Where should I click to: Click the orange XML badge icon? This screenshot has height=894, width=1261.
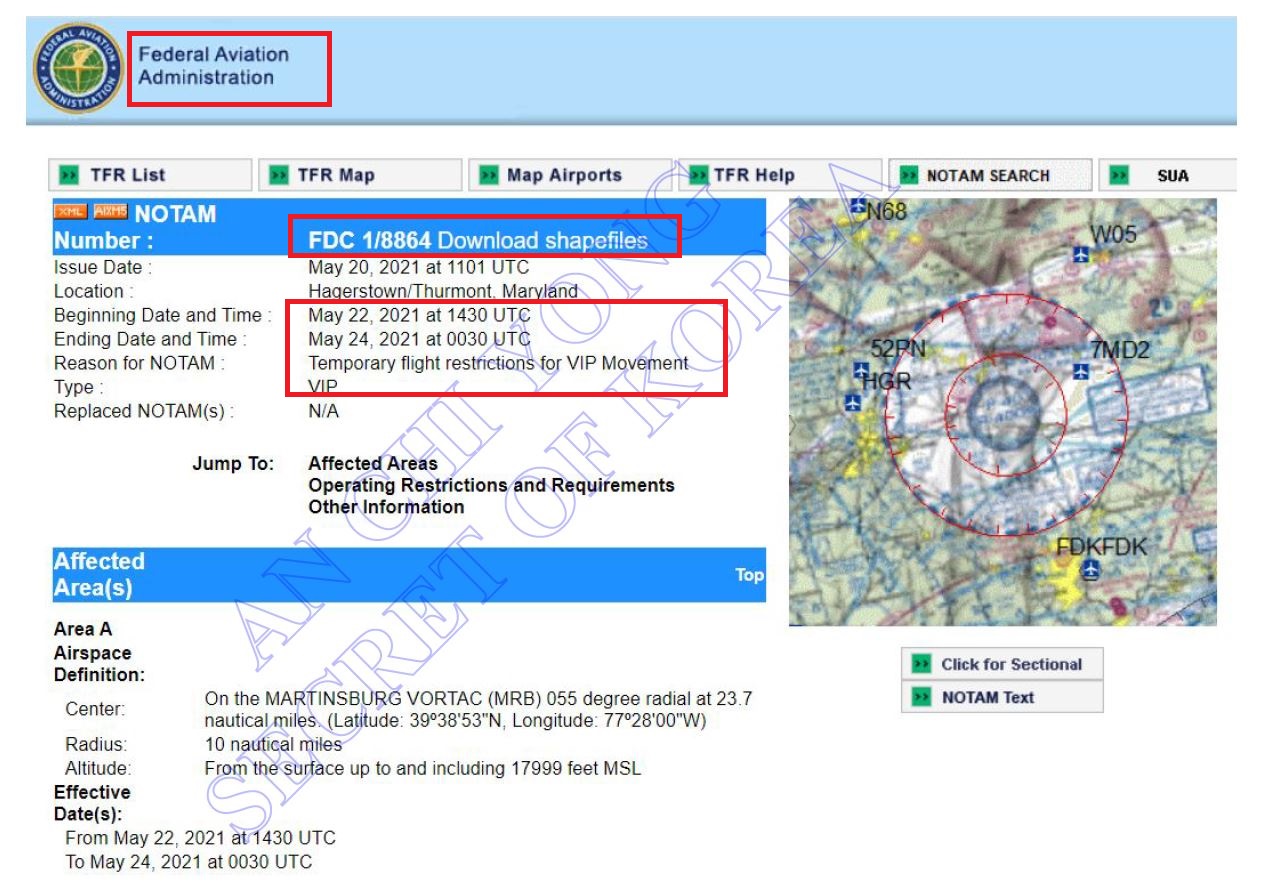pos(70,212)
